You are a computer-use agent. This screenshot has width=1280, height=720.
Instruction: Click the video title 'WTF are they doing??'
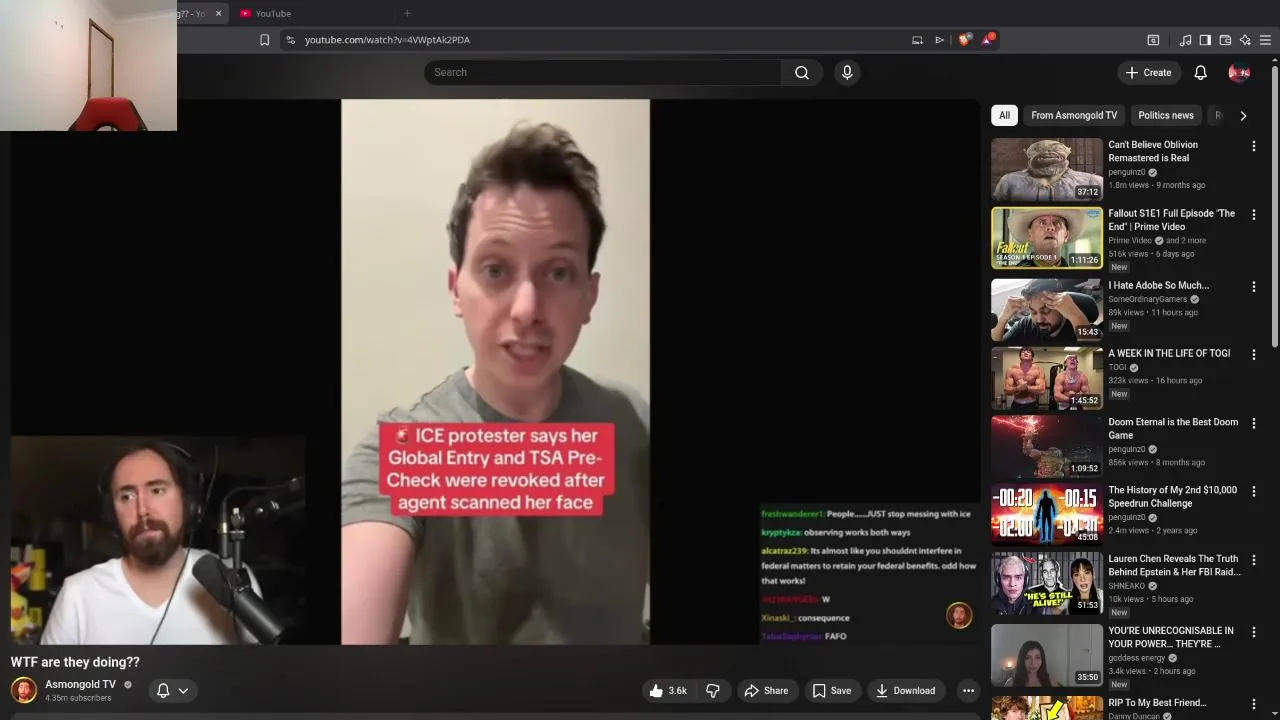point(75,662)
